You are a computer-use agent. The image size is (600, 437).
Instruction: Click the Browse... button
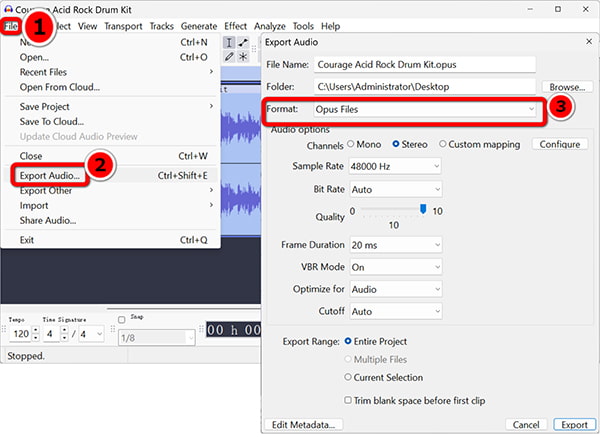pos(567,87)
